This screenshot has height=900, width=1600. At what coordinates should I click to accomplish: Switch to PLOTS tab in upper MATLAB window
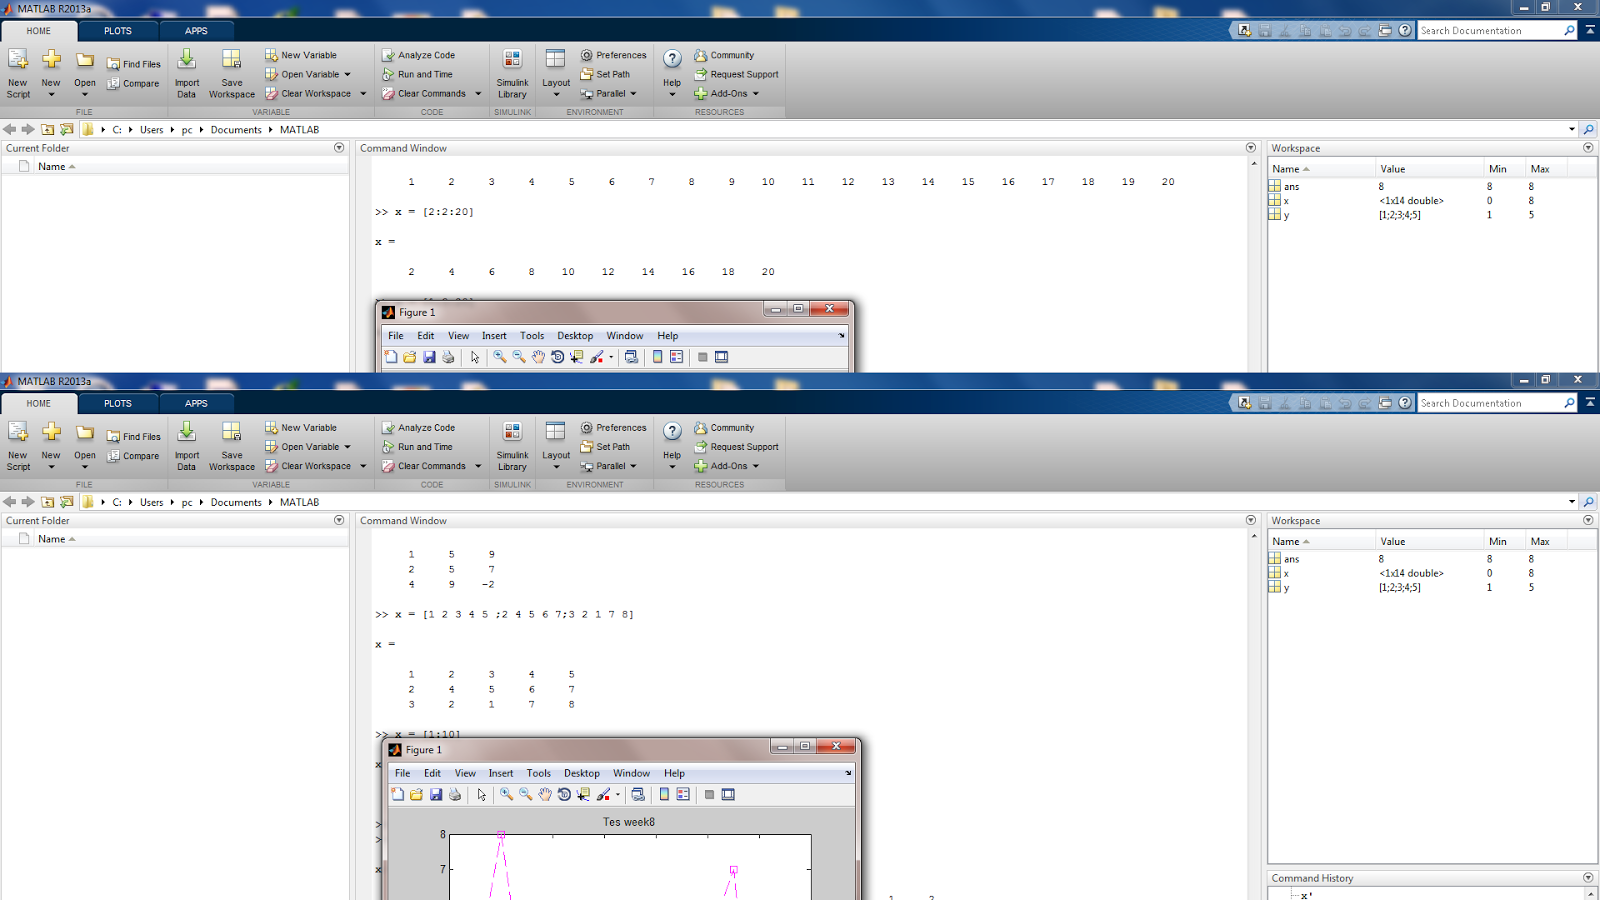118,31
